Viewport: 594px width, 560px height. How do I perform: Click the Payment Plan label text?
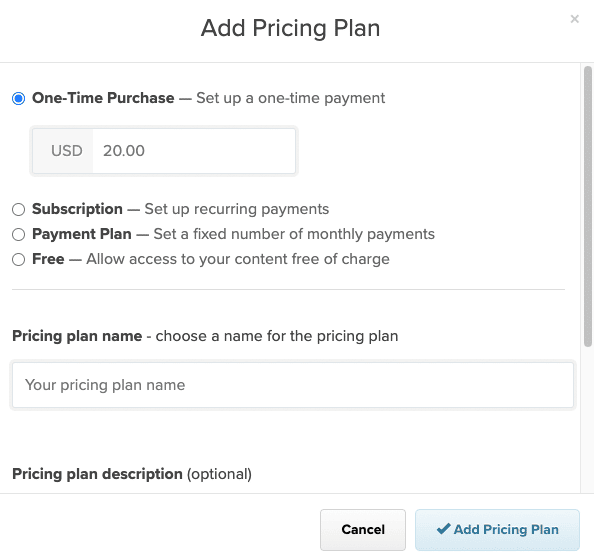click(82, 234)
